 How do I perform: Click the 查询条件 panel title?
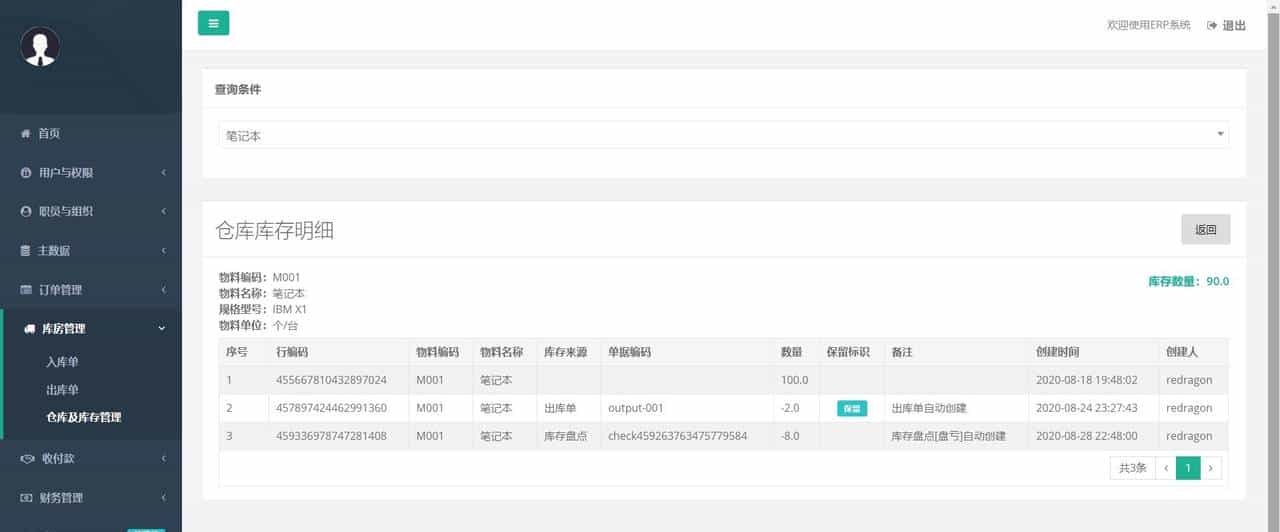pyautogui.click(x=238, y=89)
